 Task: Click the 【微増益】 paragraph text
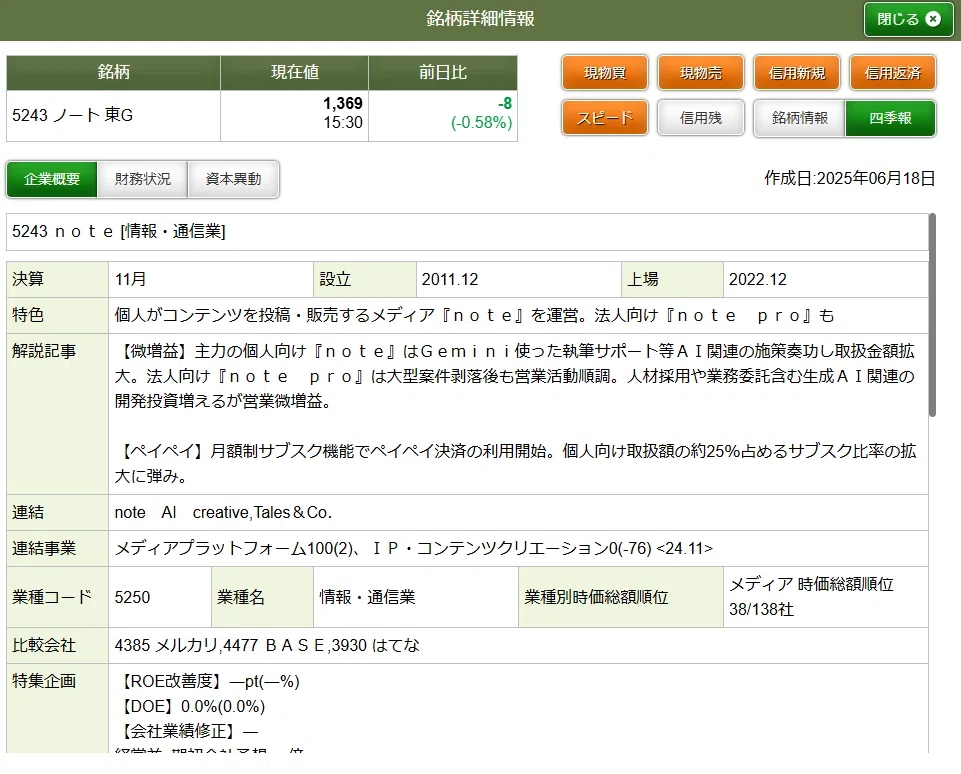pyautogui.click(x=515, y=376)
